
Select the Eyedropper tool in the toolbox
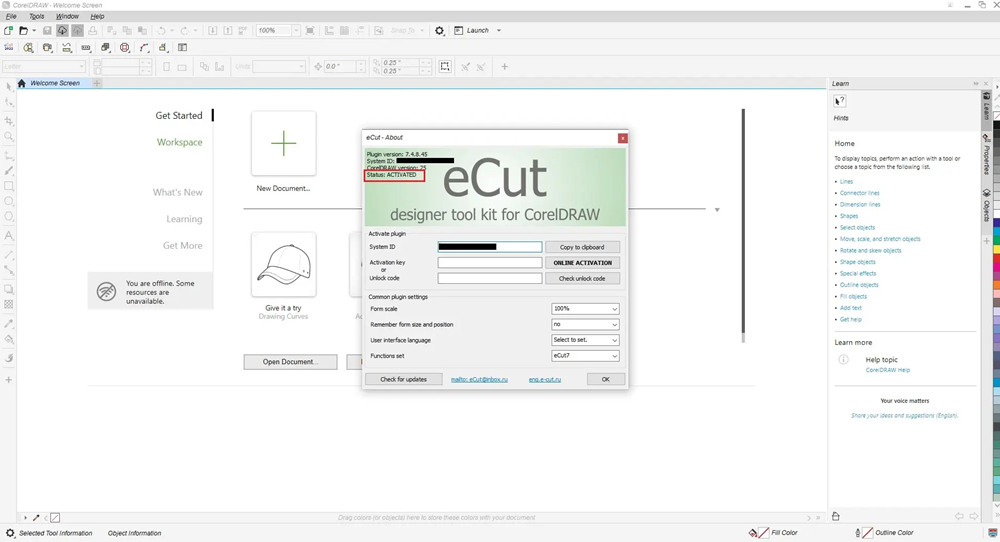pos(9,323)
